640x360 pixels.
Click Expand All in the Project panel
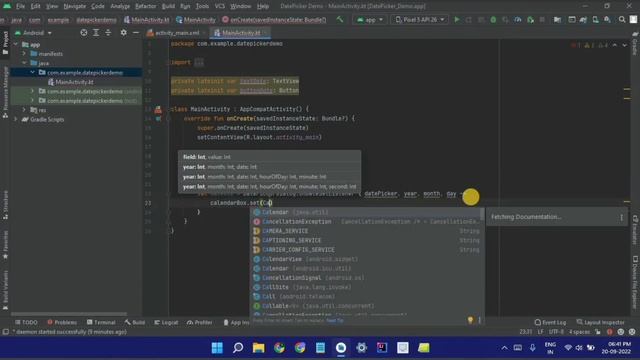click(96, 33)
